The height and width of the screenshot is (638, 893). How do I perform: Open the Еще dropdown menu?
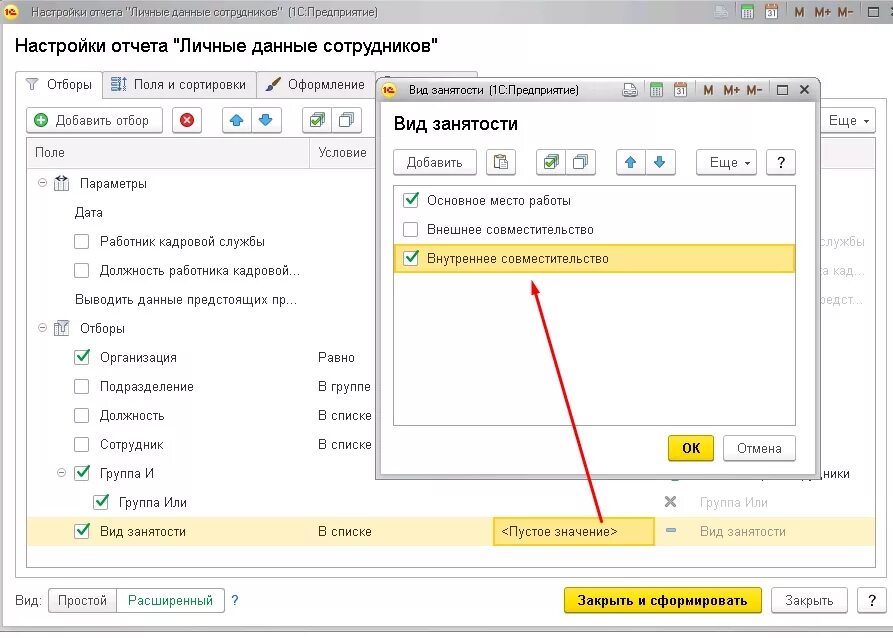click(725, 162)
